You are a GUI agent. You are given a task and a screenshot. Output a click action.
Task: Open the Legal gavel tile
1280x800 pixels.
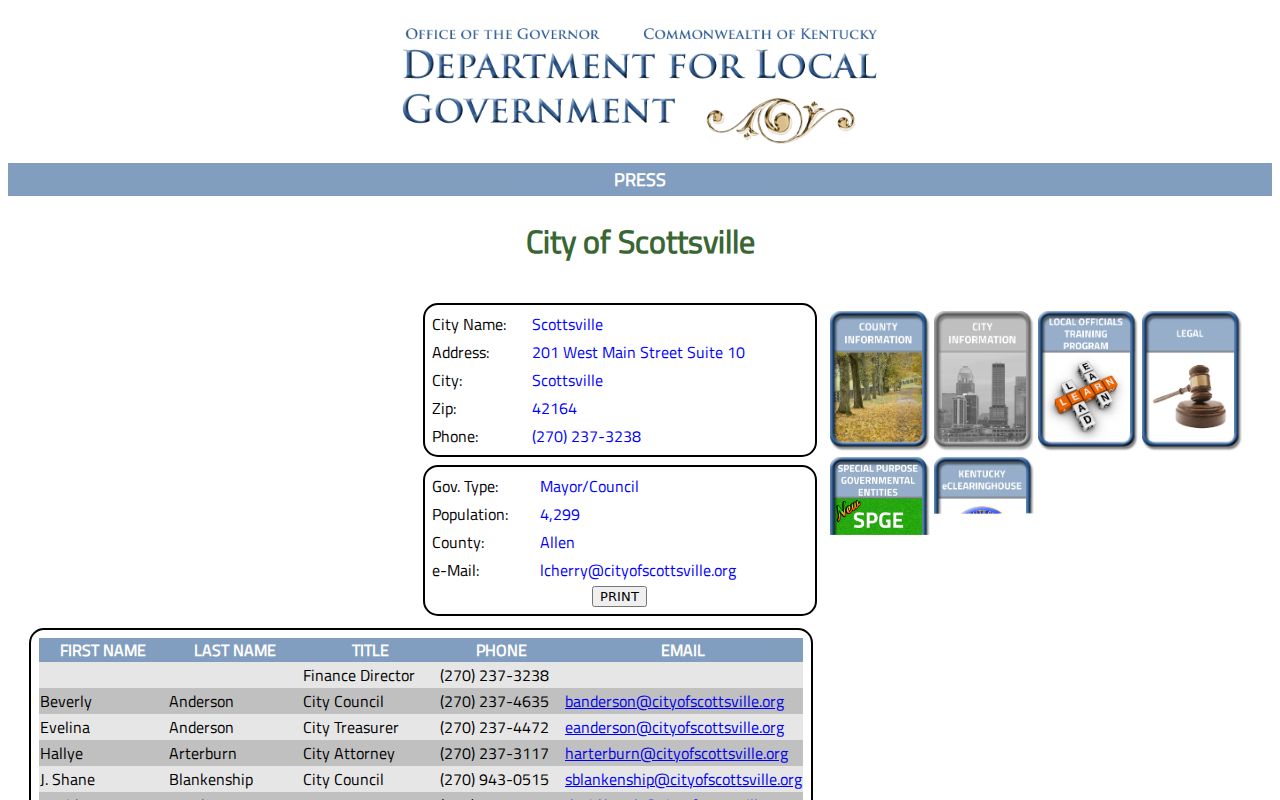tap(1190, 379)
